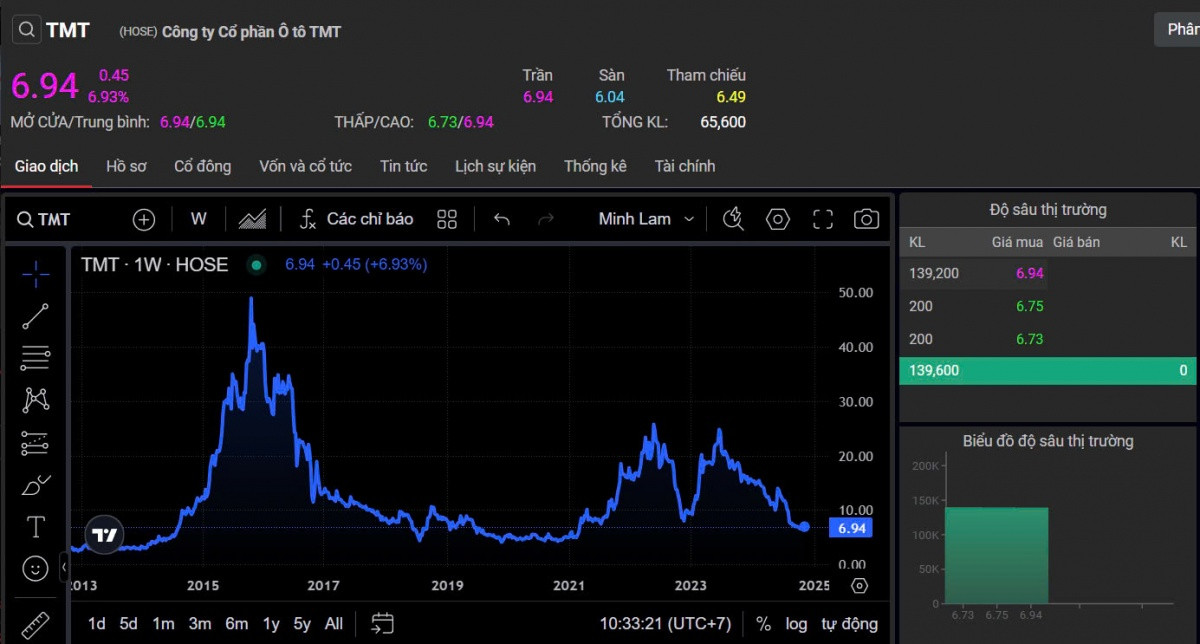This screenshot has height=644, width=1200.
Task: Set chart range to 5y
Action: pyautogui.click(x=302, y=624)
